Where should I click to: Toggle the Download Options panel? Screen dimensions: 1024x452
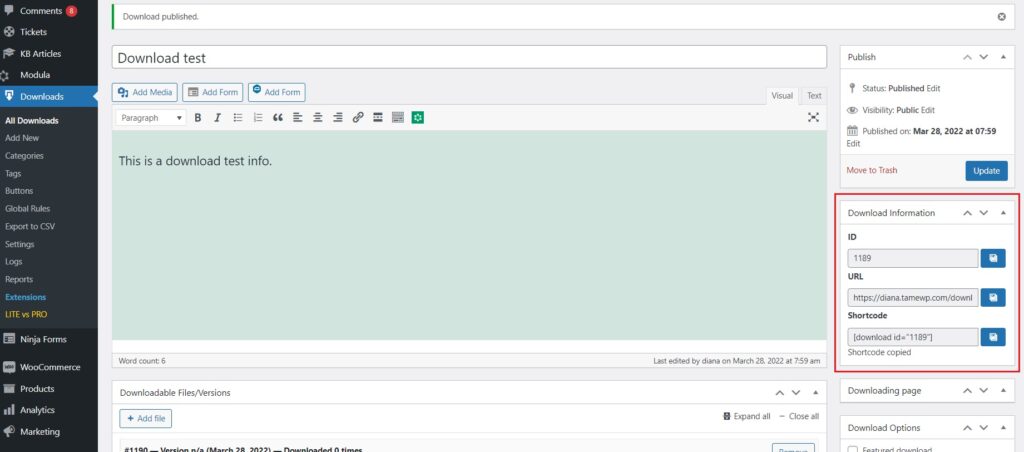coord(1003,428)
